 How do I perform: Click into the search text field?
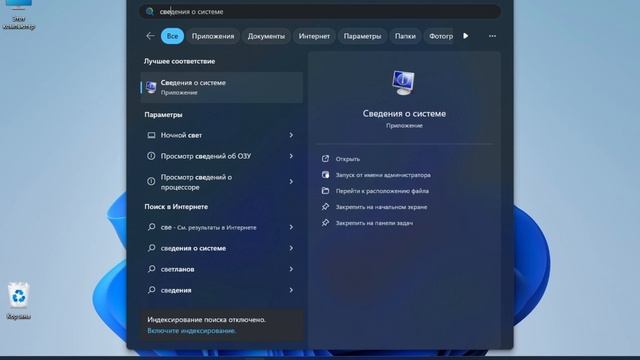320,11
